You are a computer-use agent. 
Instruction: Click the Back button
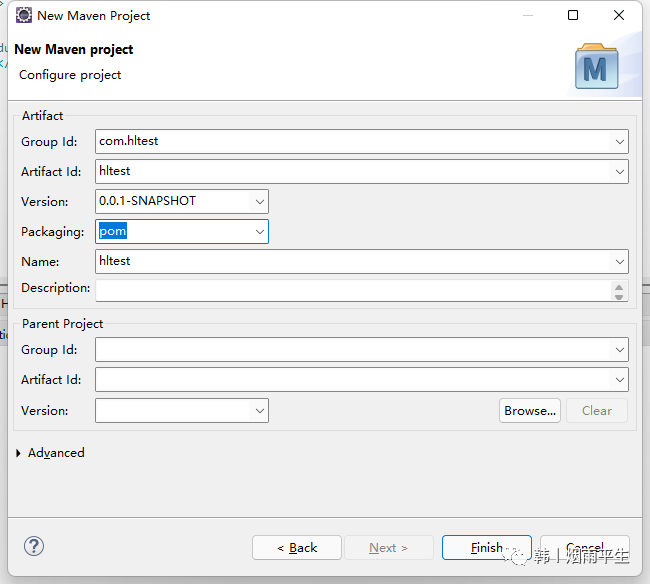click(297, 548)
